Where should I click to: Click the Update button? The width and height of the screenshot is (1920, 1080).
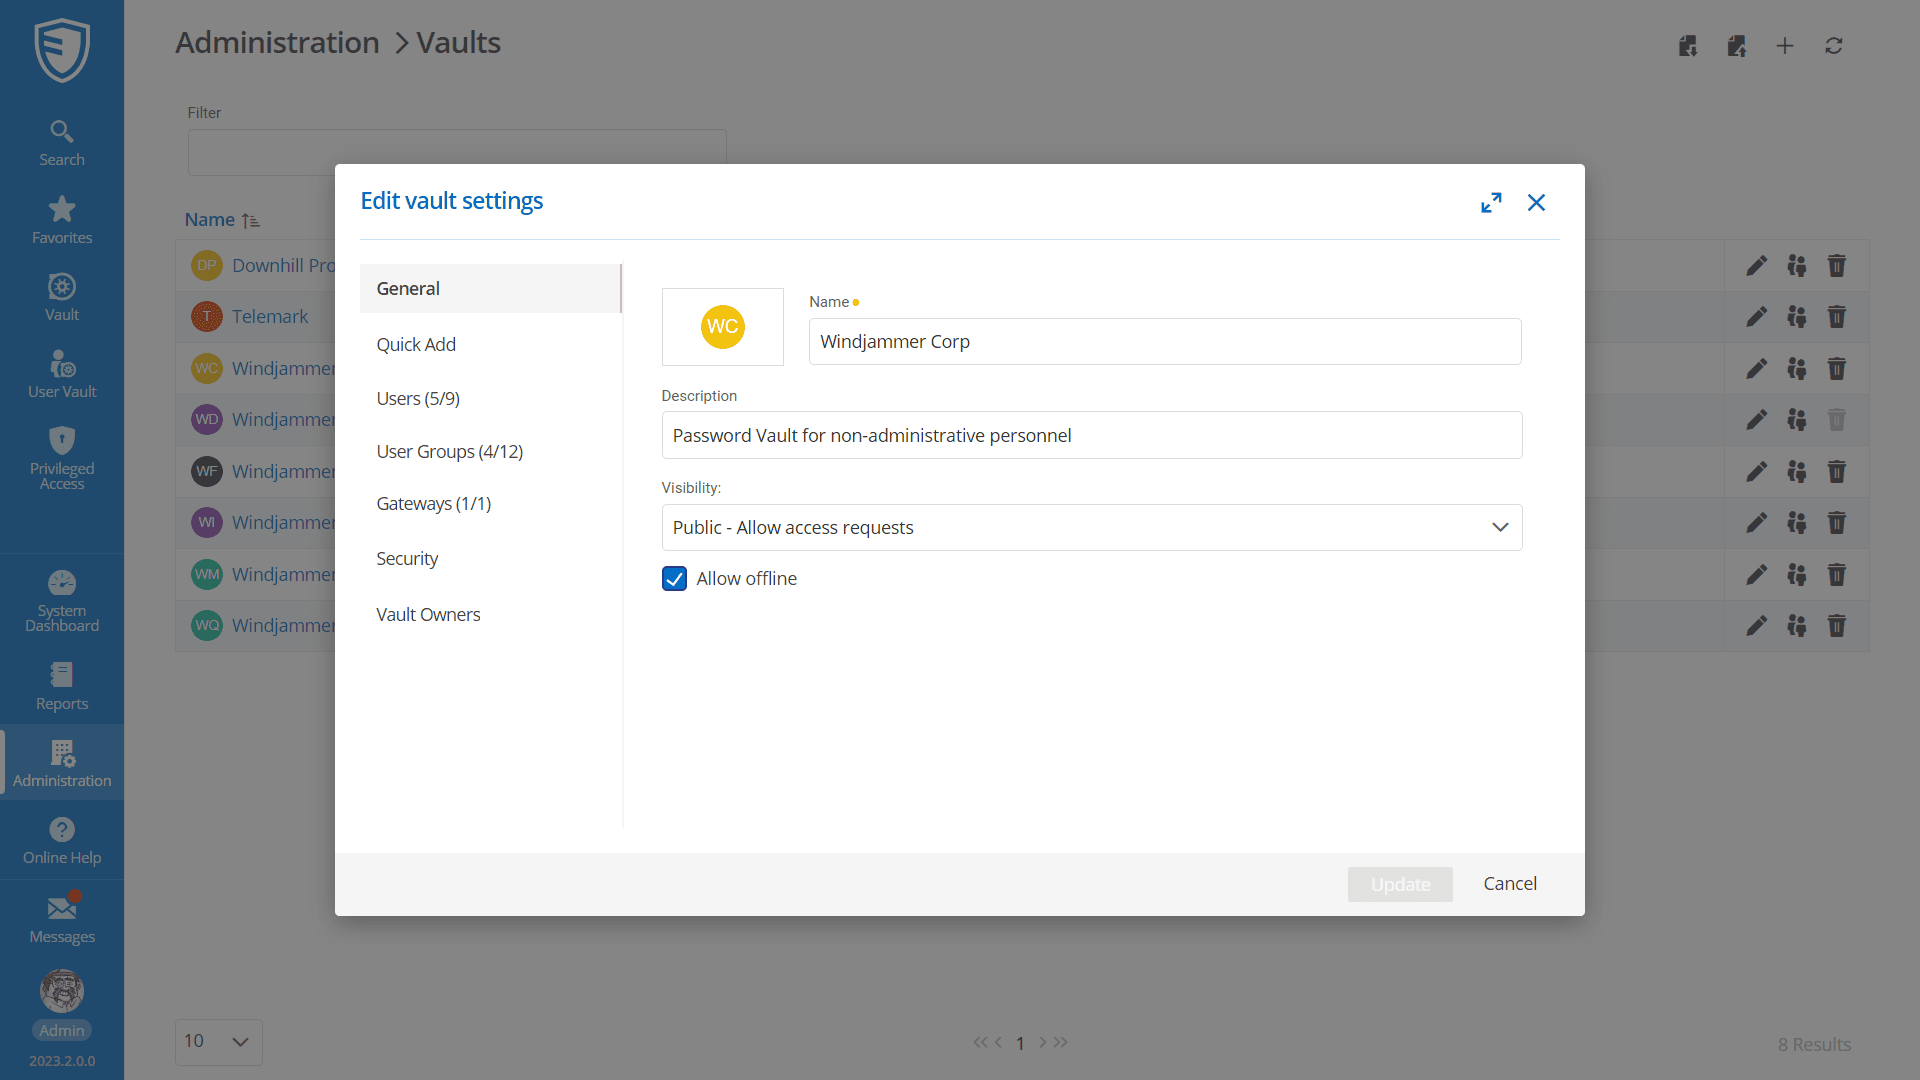coord(1399,884)
